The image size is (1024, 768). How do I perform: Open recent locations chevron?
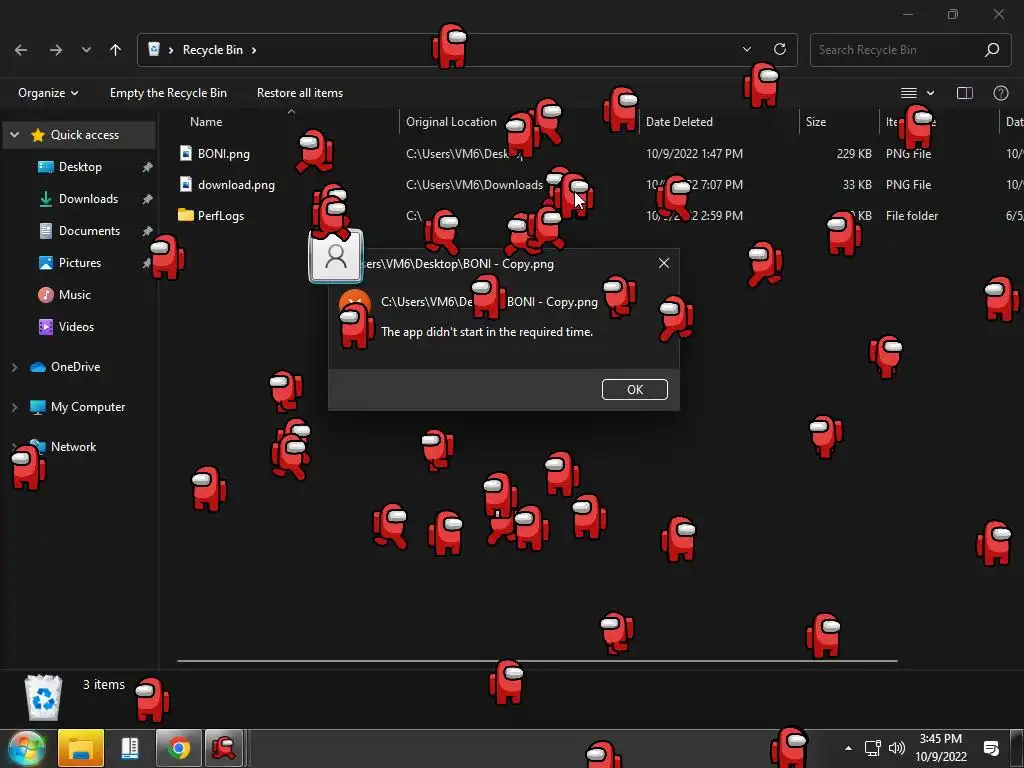86,50
